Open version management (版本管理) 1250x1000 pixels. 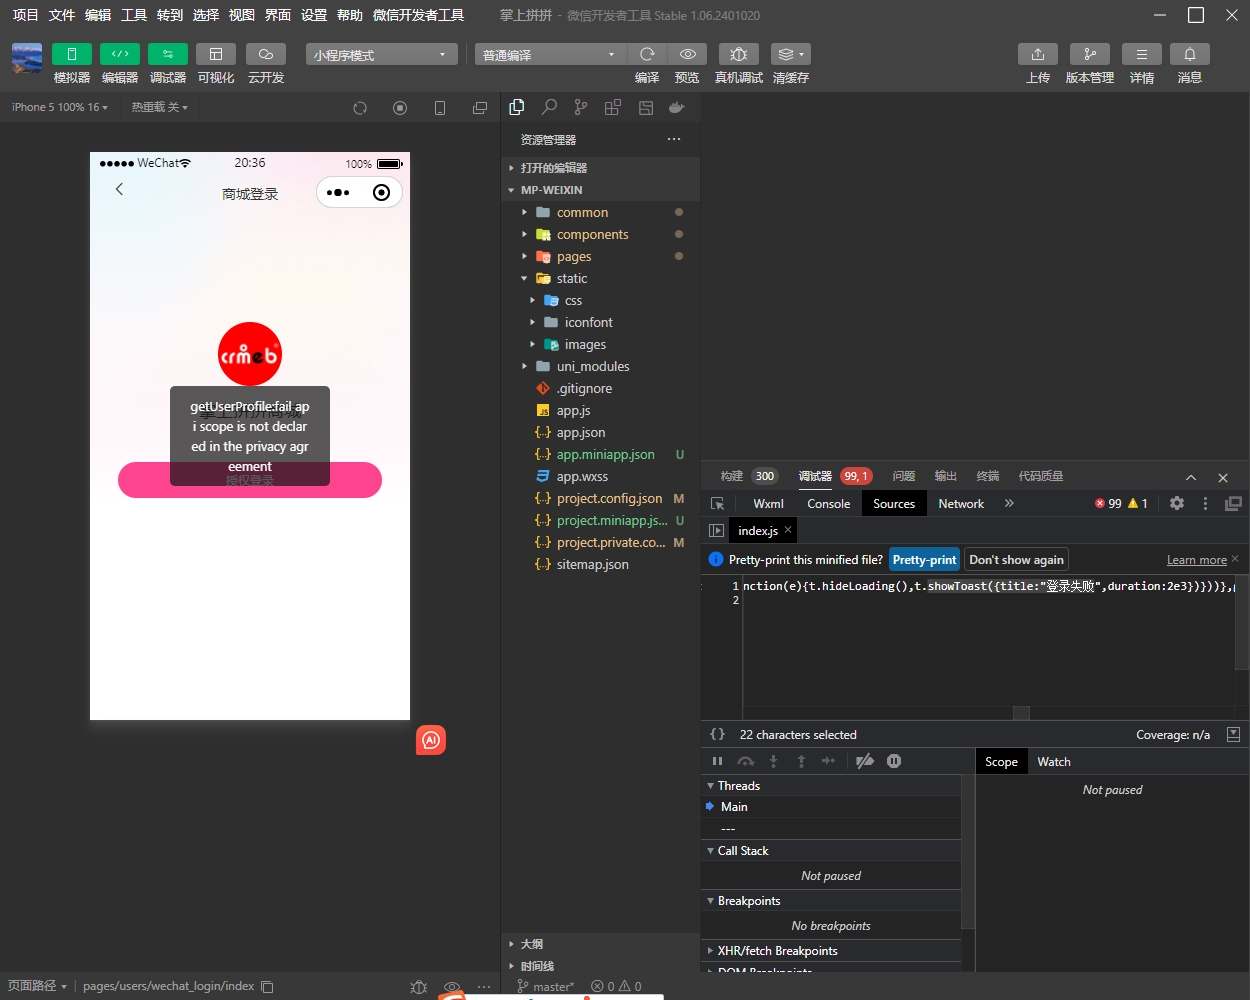coord(1090,54)
